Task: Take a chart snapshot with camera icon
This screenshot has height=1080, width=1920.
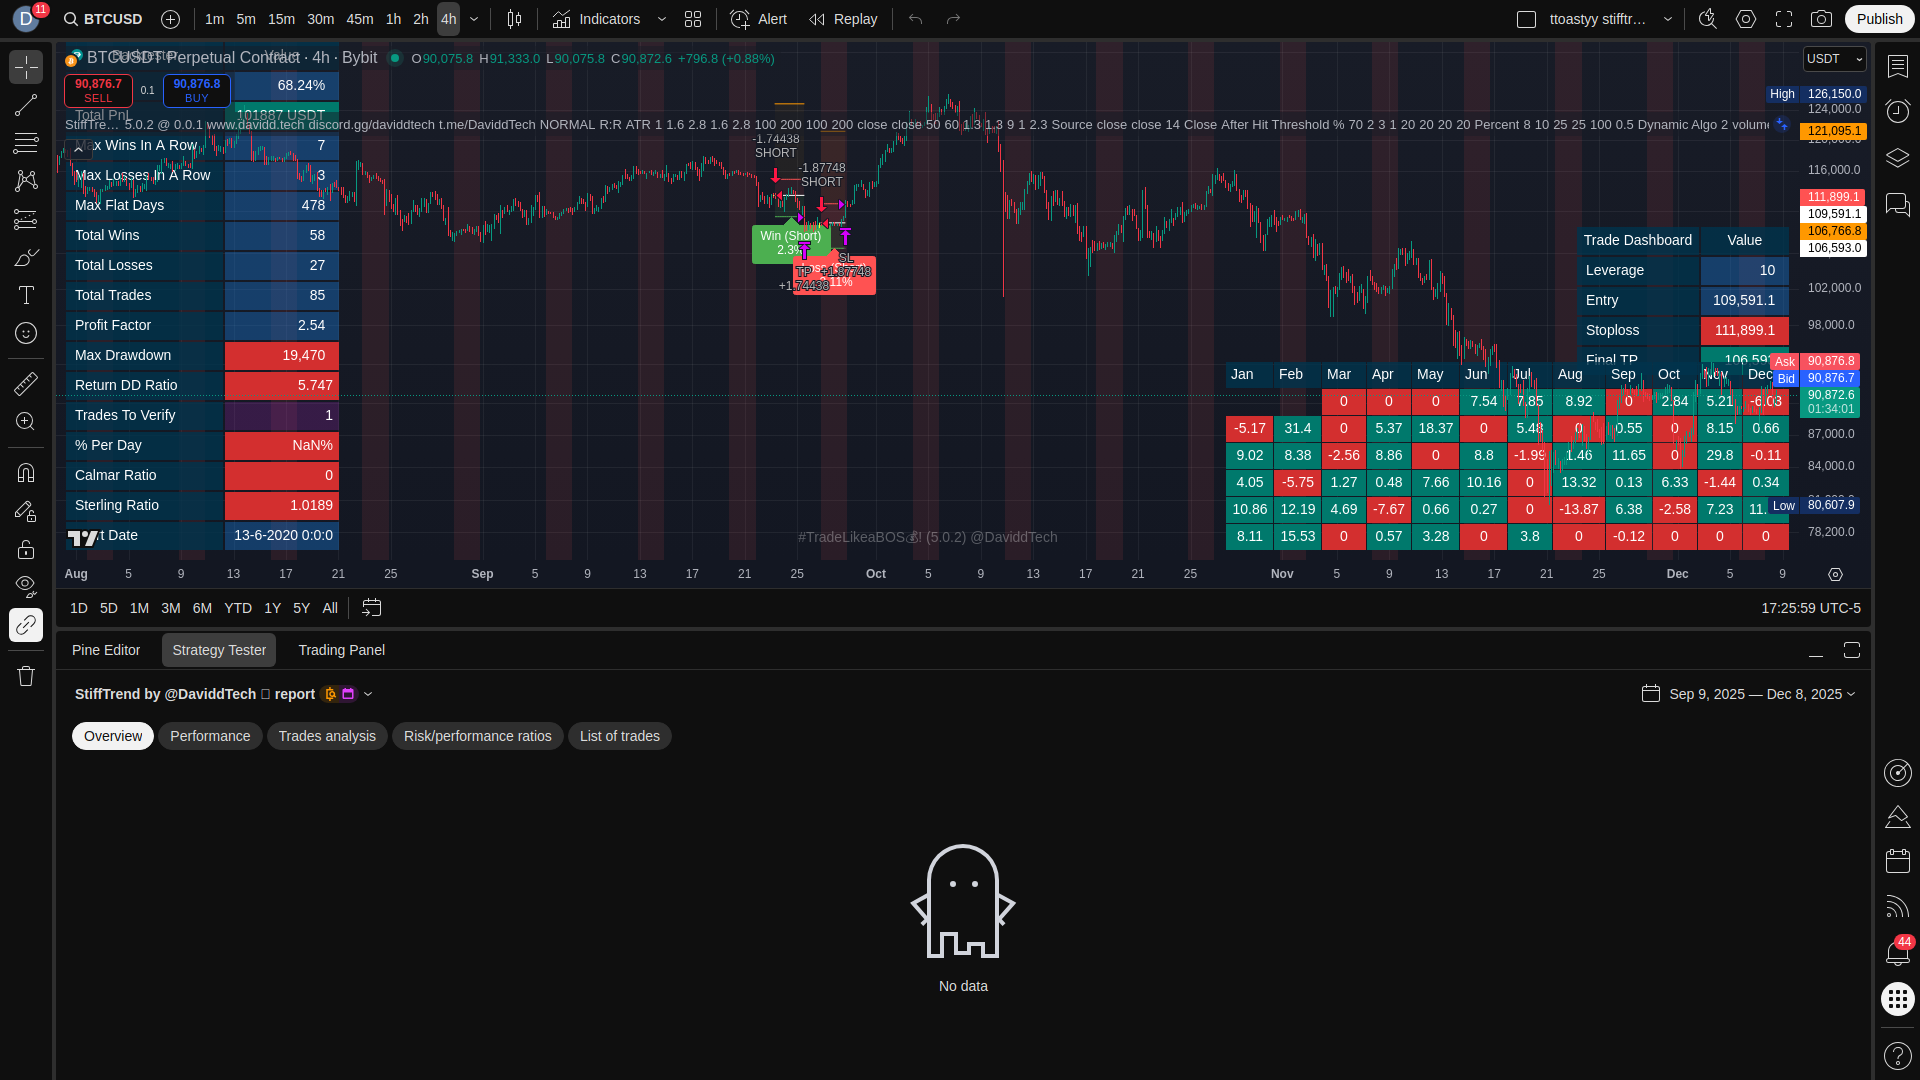Action: [1822, 19]
